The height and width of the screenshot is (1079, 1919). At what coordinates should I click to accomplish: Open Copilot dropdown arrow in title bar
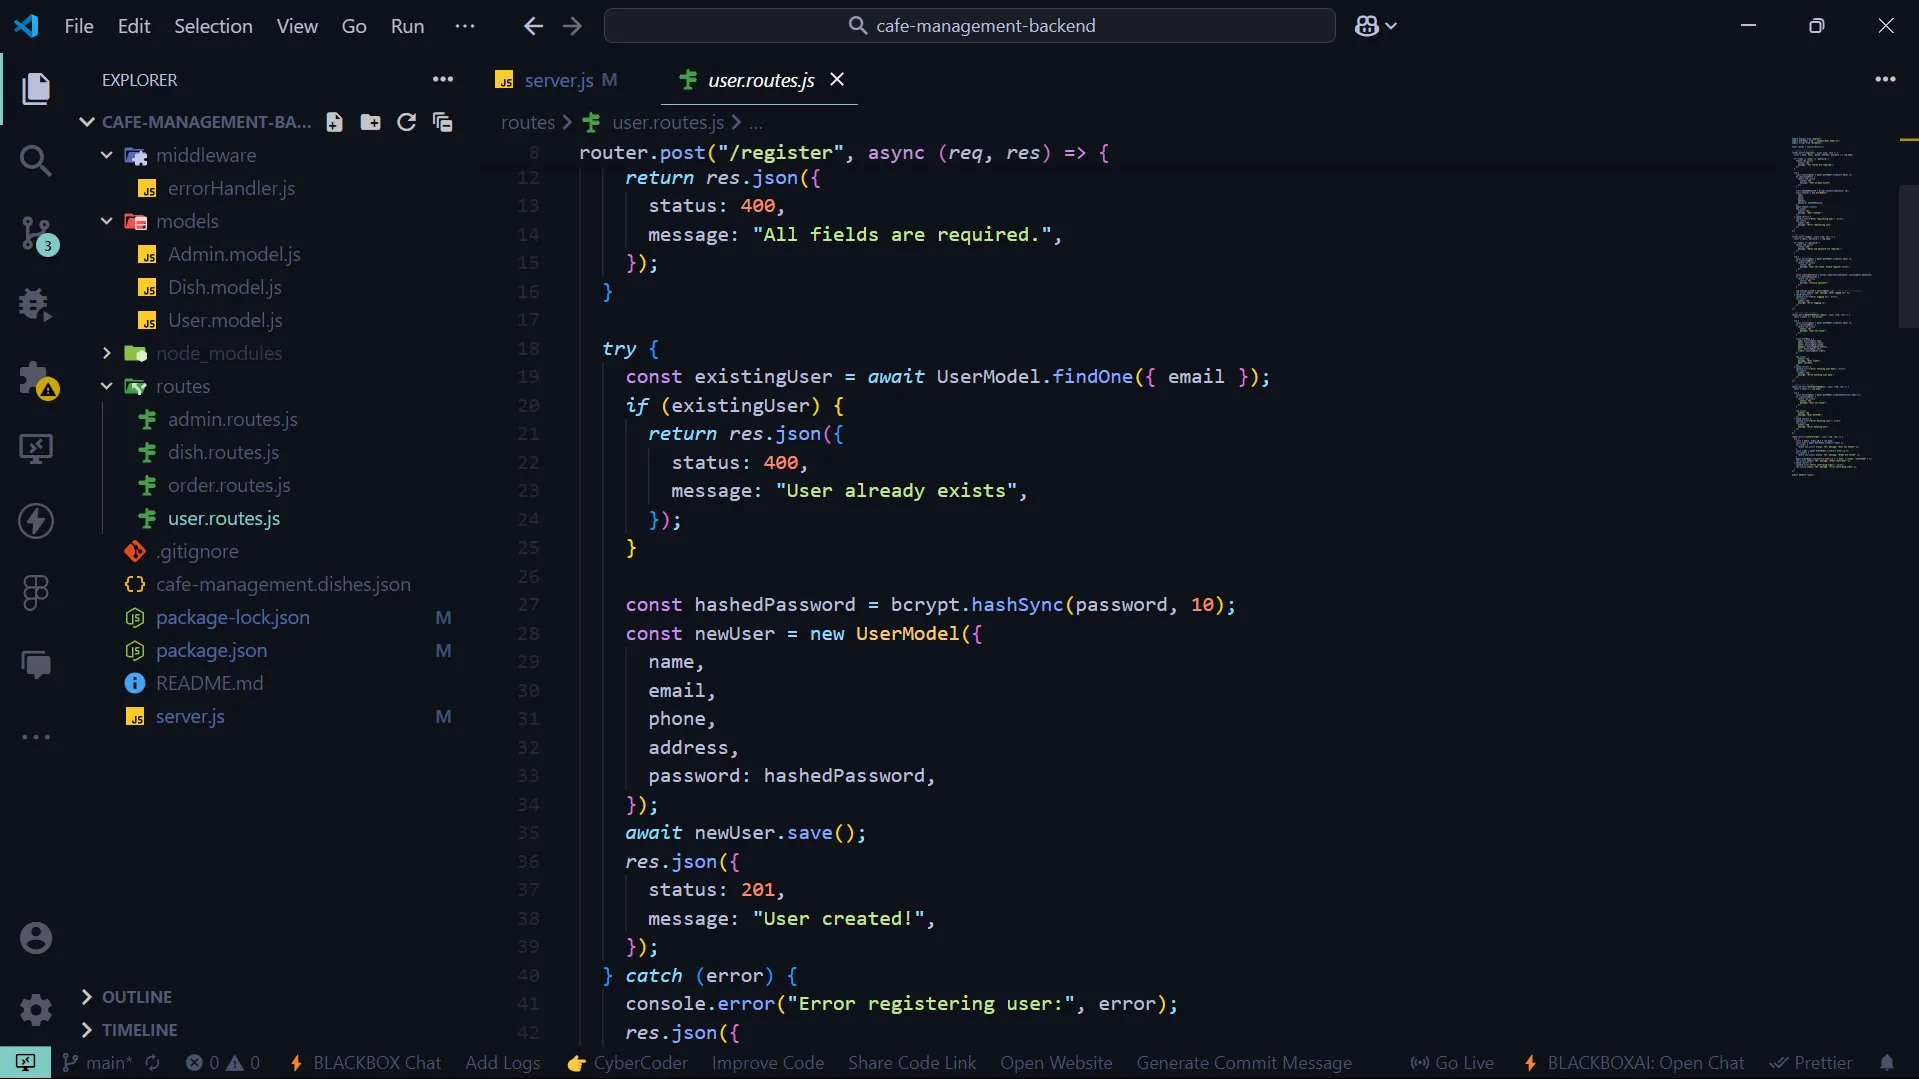point(1391,26)
